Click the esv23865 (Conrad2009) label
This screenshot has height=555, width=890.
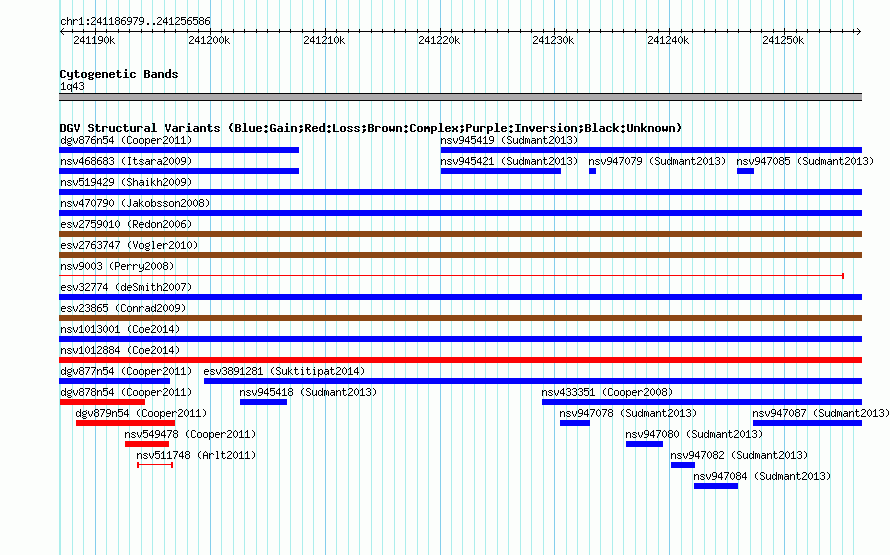pyautogui.click(x=123, y=308)
